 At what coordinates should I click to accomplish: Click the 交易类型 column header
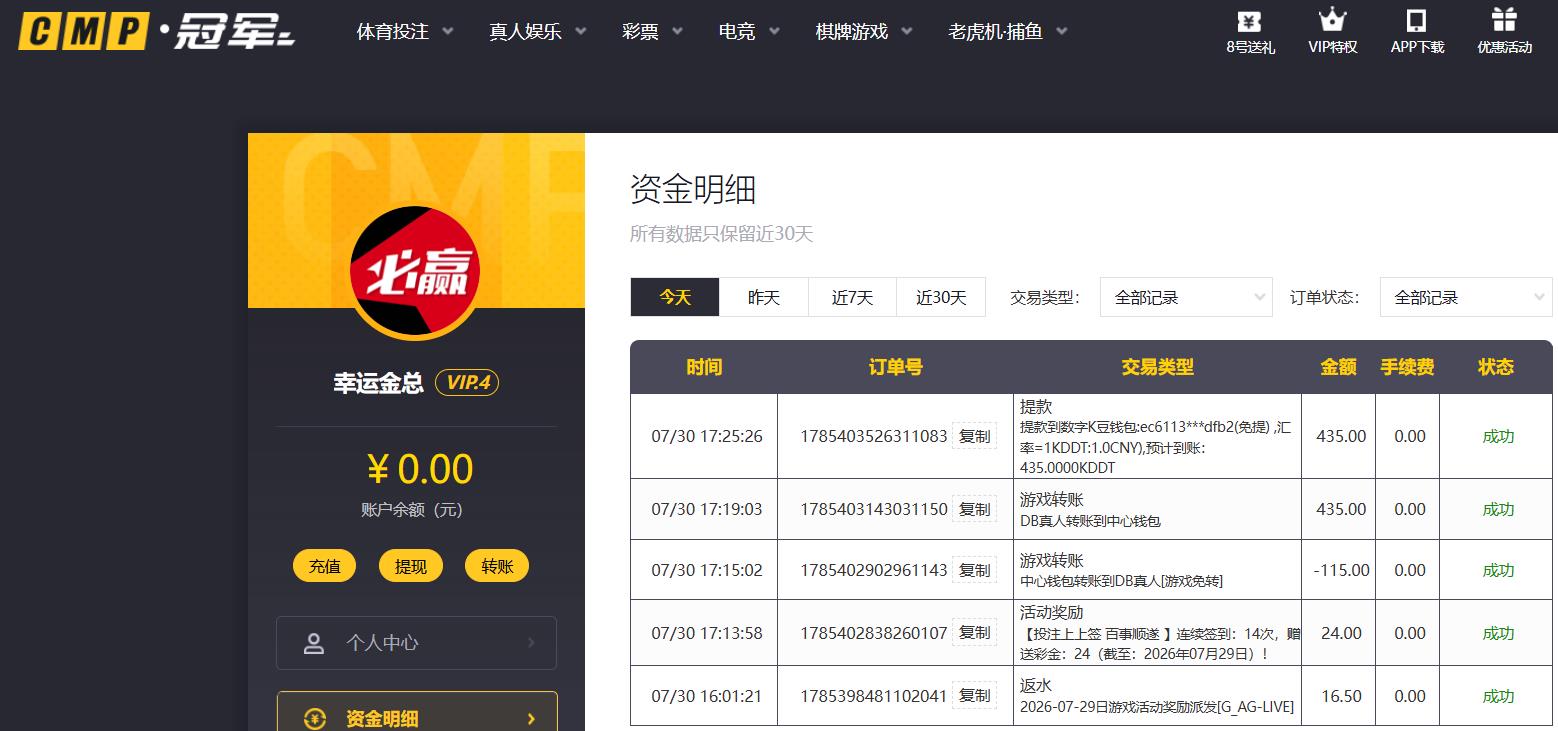[1158, 367]
